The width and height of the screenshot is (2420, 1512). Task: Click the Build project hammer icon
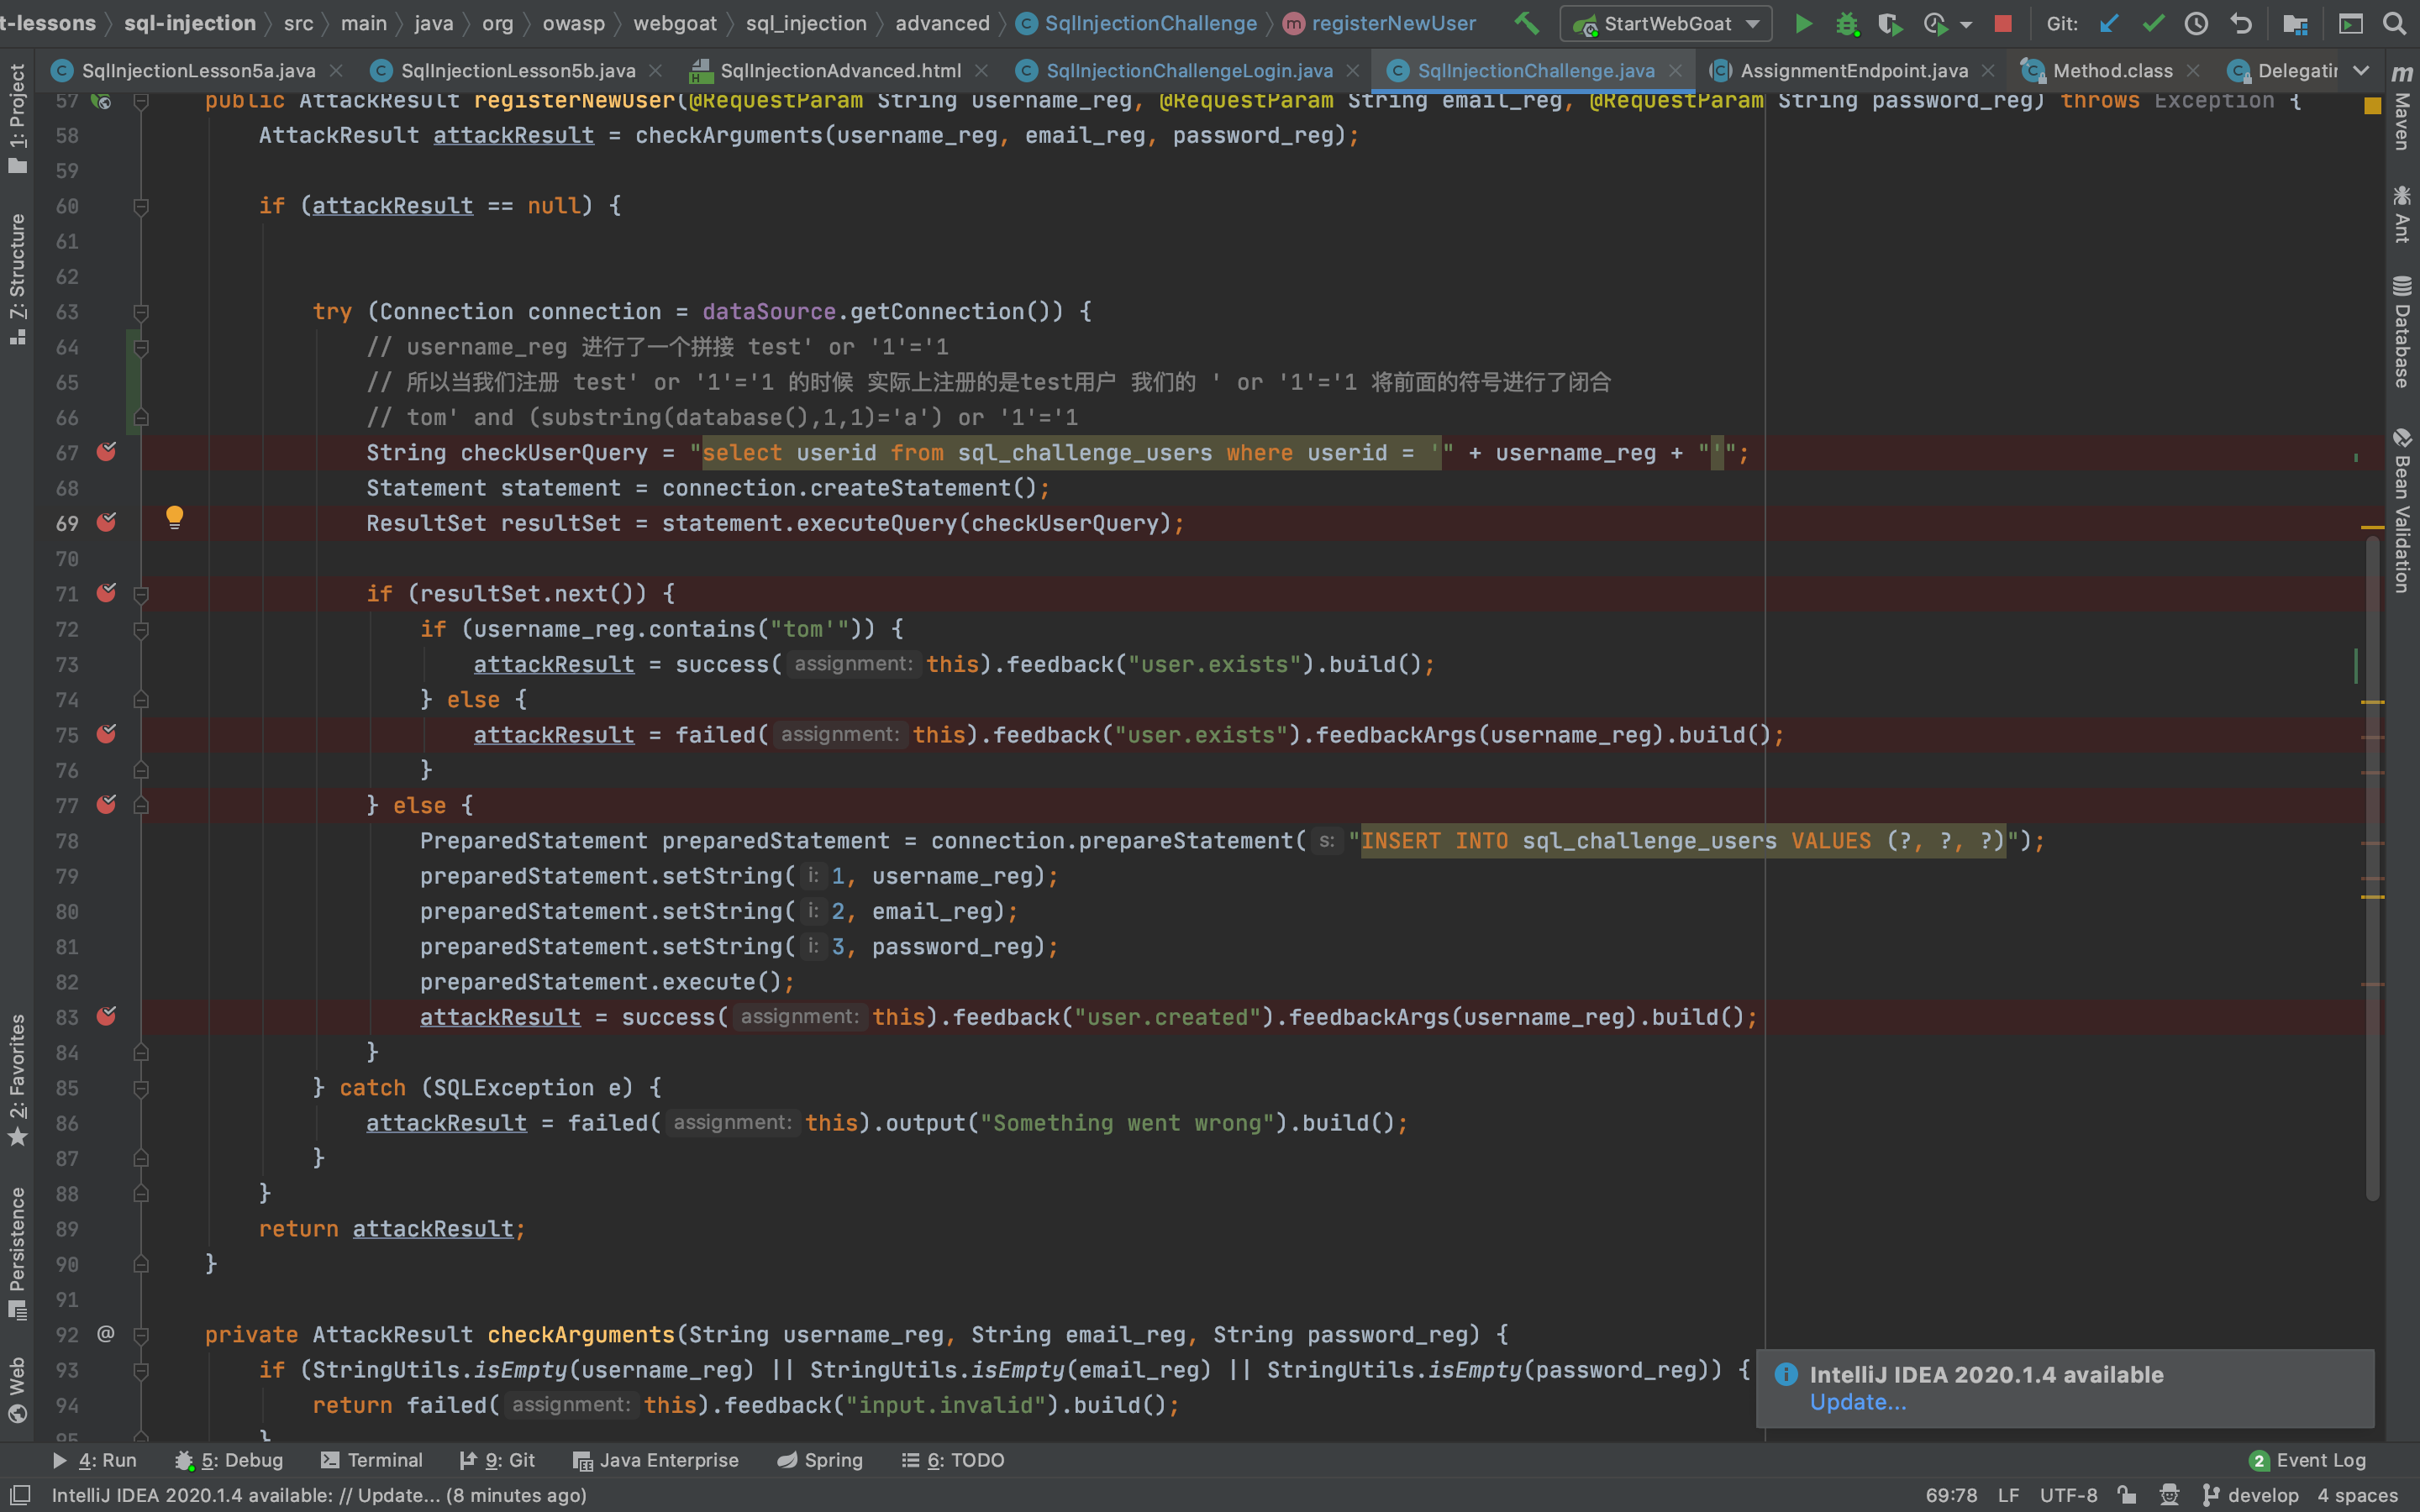(x=1526, y=23)
